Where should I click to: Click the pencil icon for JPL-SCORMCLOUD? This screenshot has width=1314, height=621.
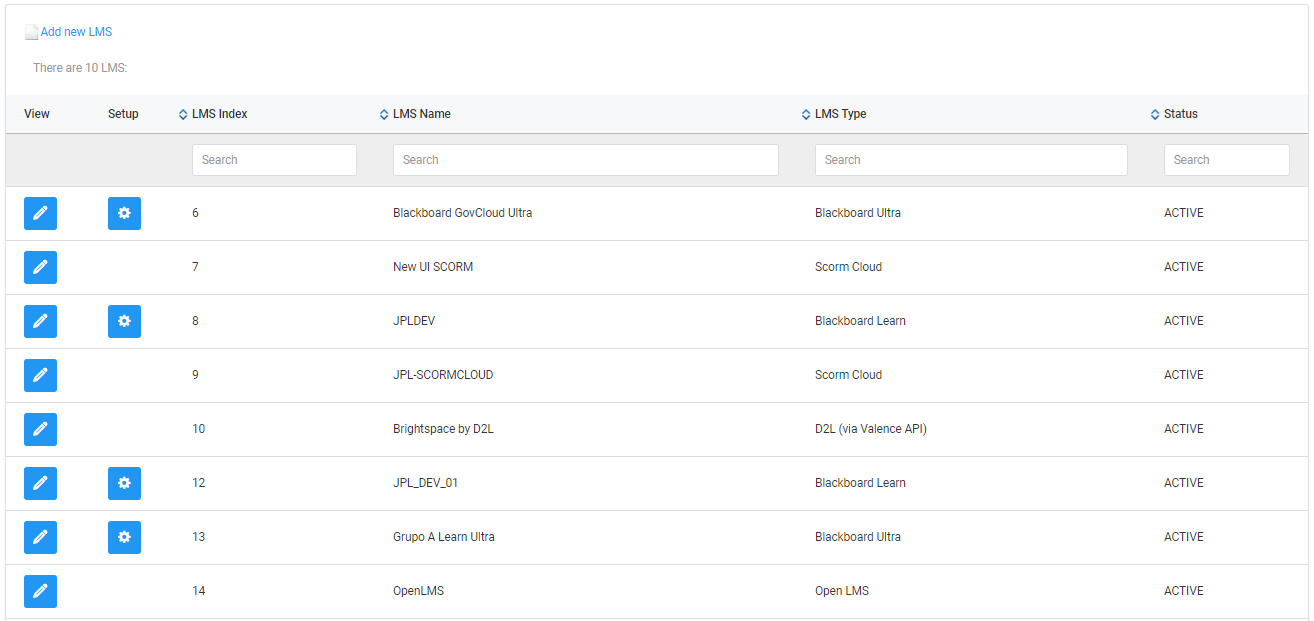40,375
